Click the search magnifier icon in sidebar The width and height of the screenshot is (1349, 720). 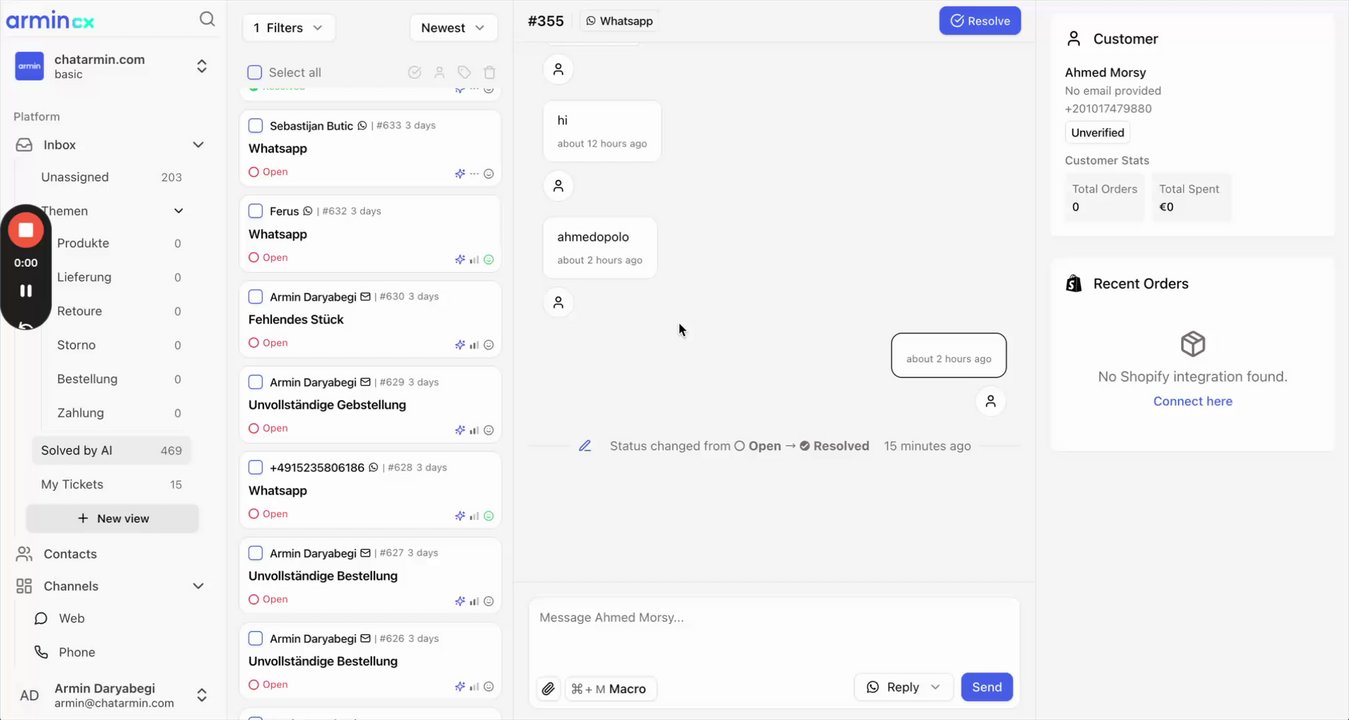click(x=207, y=19)
